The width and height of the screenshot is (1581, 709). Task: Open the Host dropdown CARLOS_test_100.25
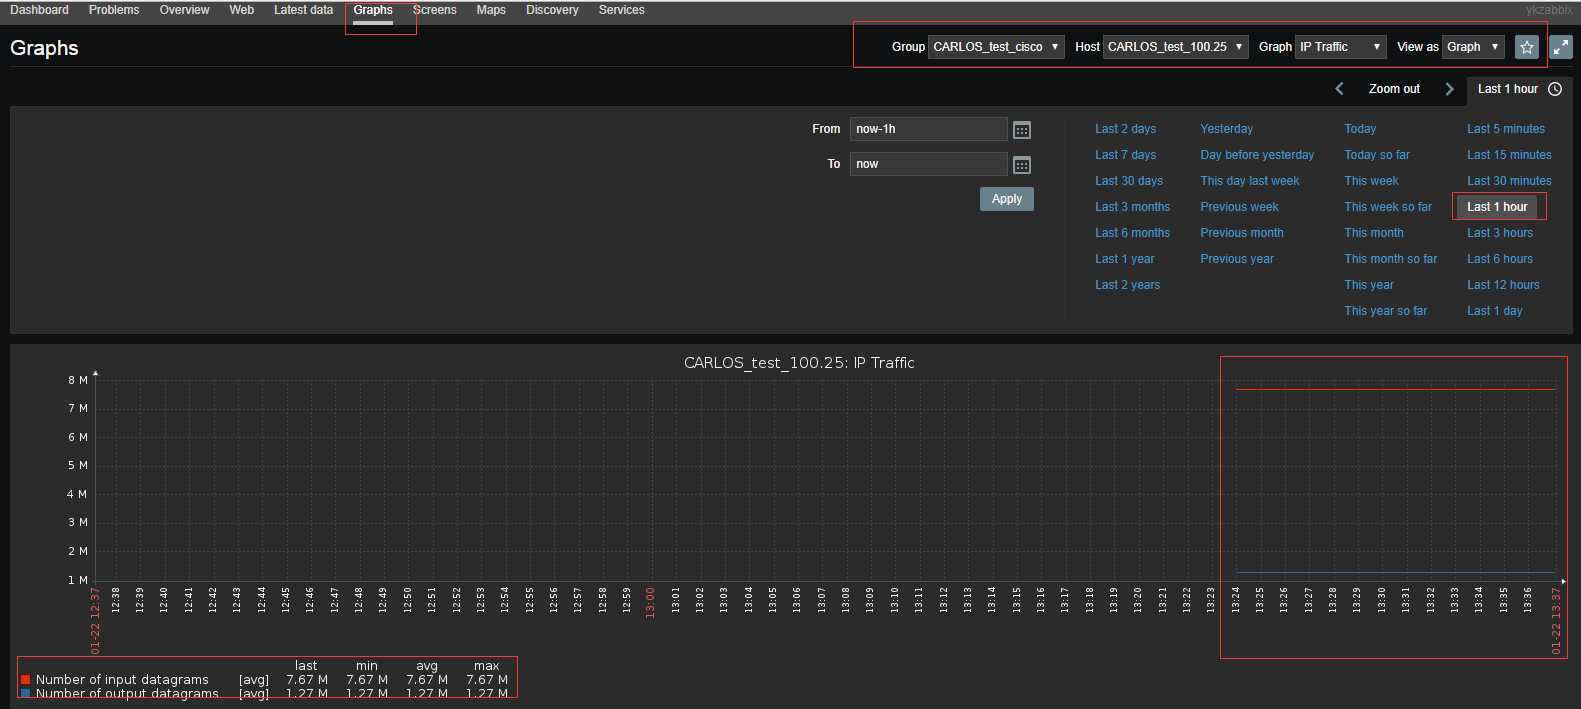click(1176, 47)
